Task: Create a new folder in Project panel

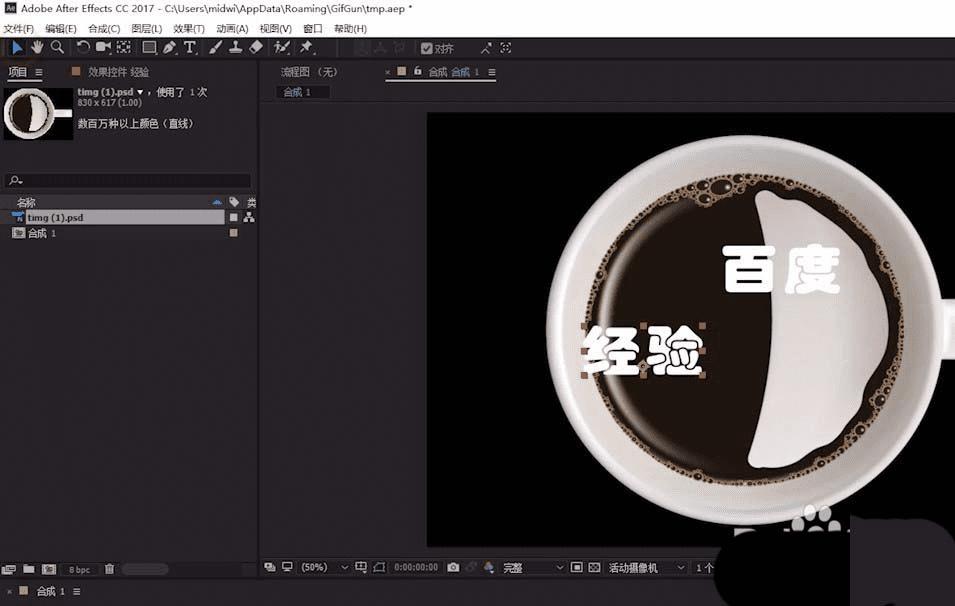Action: 29,569
